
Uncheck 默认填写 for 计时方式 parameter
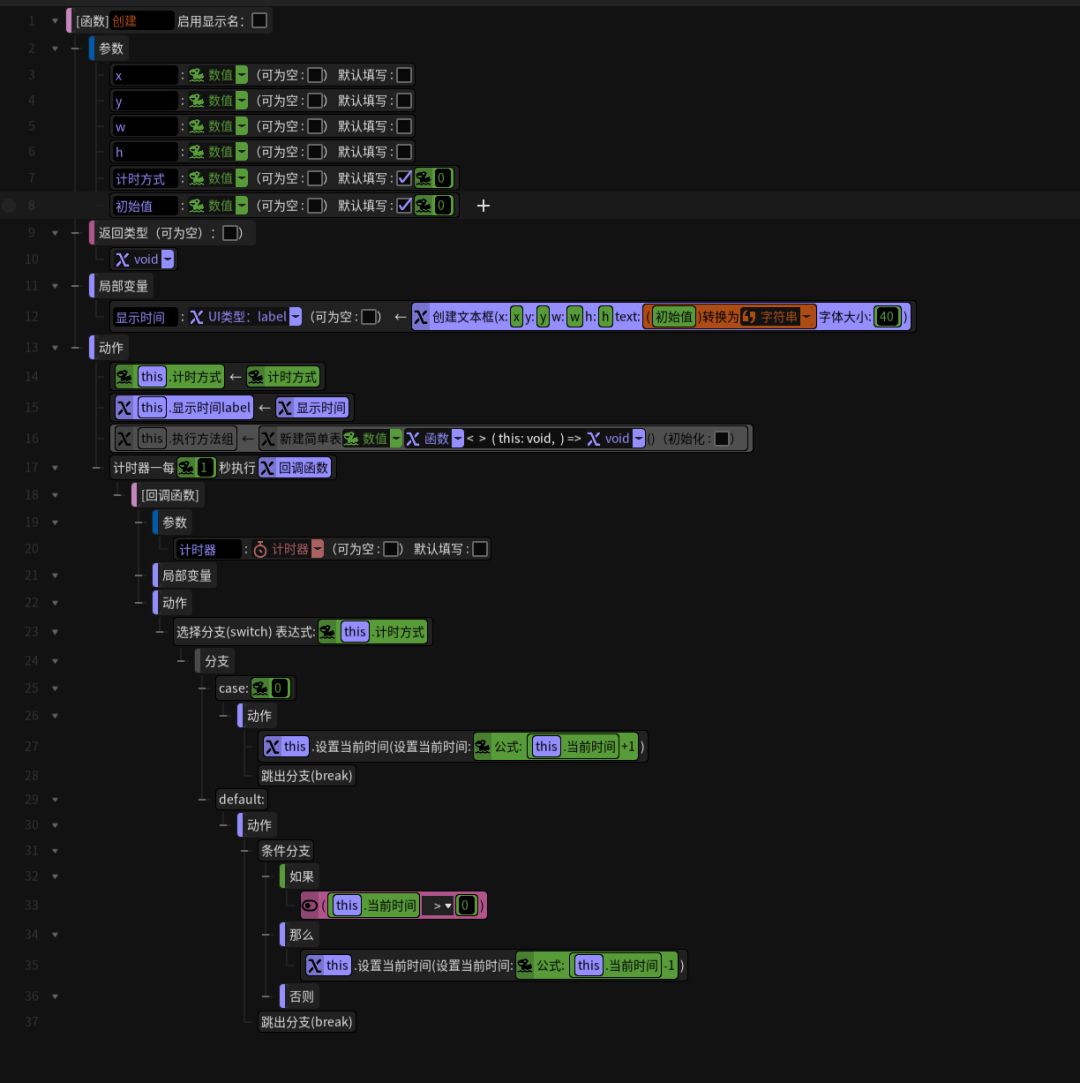click(x=405, y=178)
